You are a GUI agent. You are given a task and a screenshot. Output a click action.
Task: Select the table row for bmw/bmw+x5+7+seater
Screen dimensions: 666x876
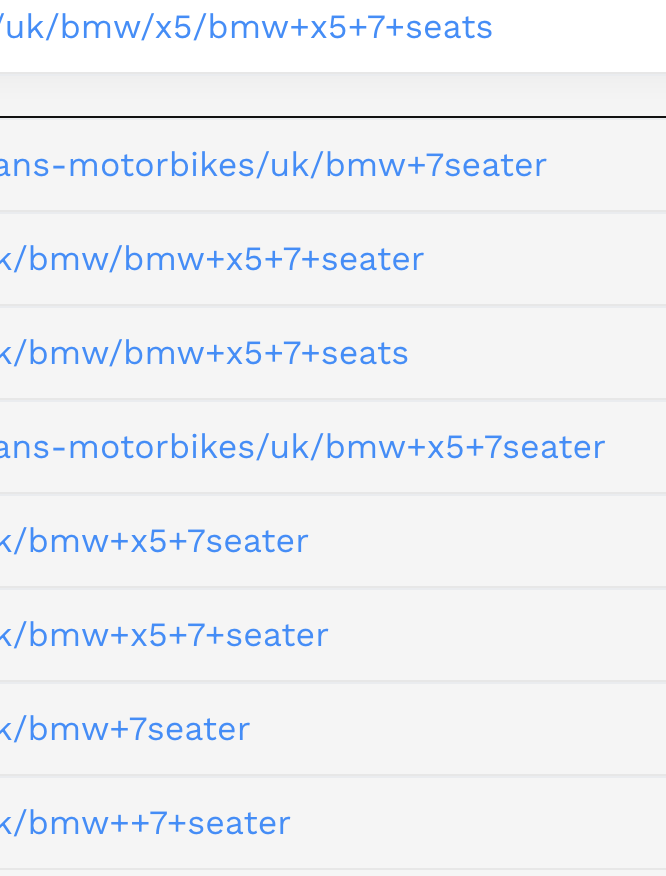coord(333,259)
